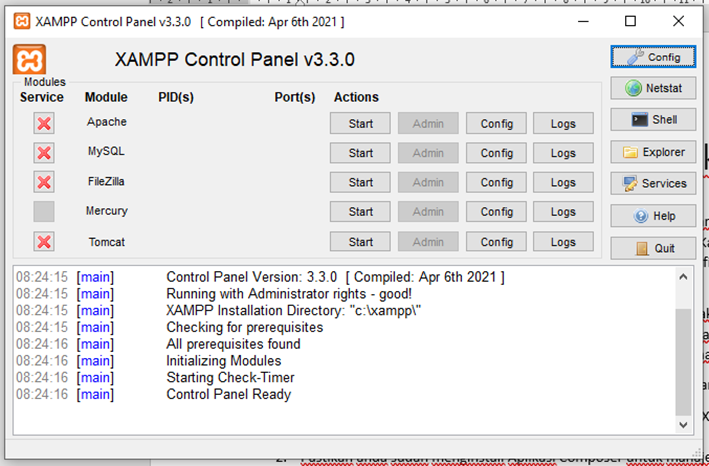Click the 'All prerequisites found' log line
This screenshot has height=466, width=709.
click(x=233, y=344)
